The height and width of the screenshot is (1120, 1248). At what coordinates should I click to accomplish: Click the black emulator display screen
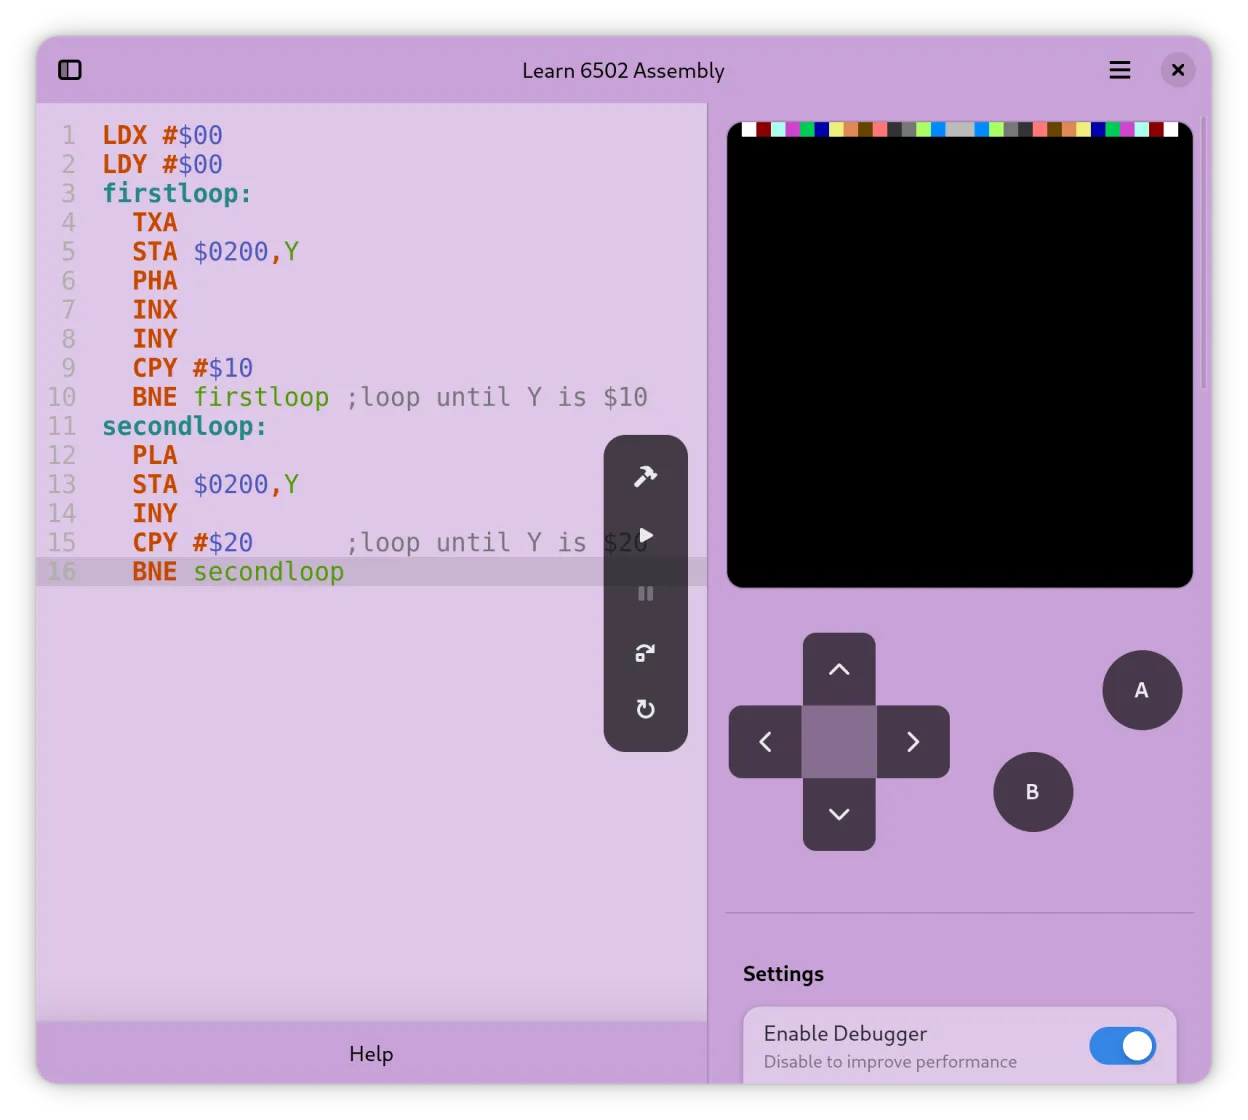pyautogui.click(x=959, y=355)
